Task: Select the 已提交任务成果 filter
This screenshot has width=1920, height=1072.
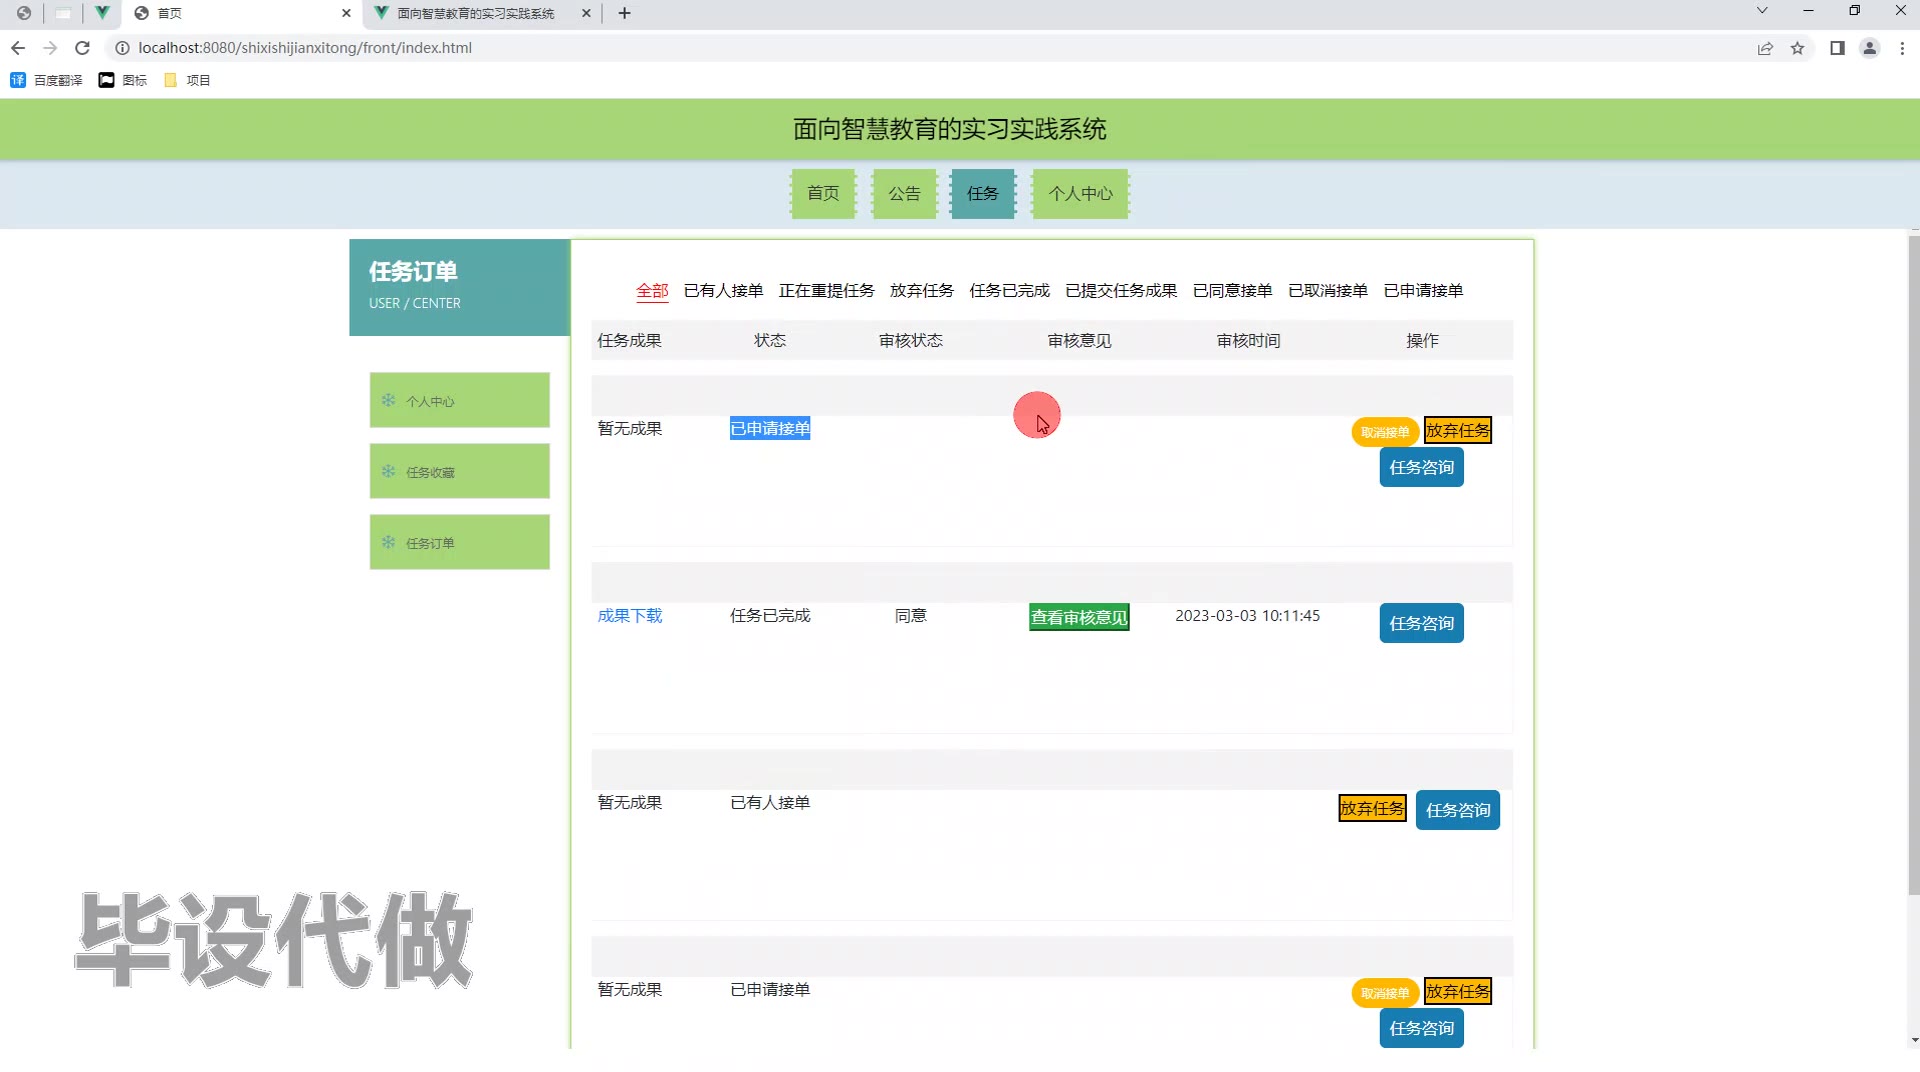Action: (x=1121, y=290)
